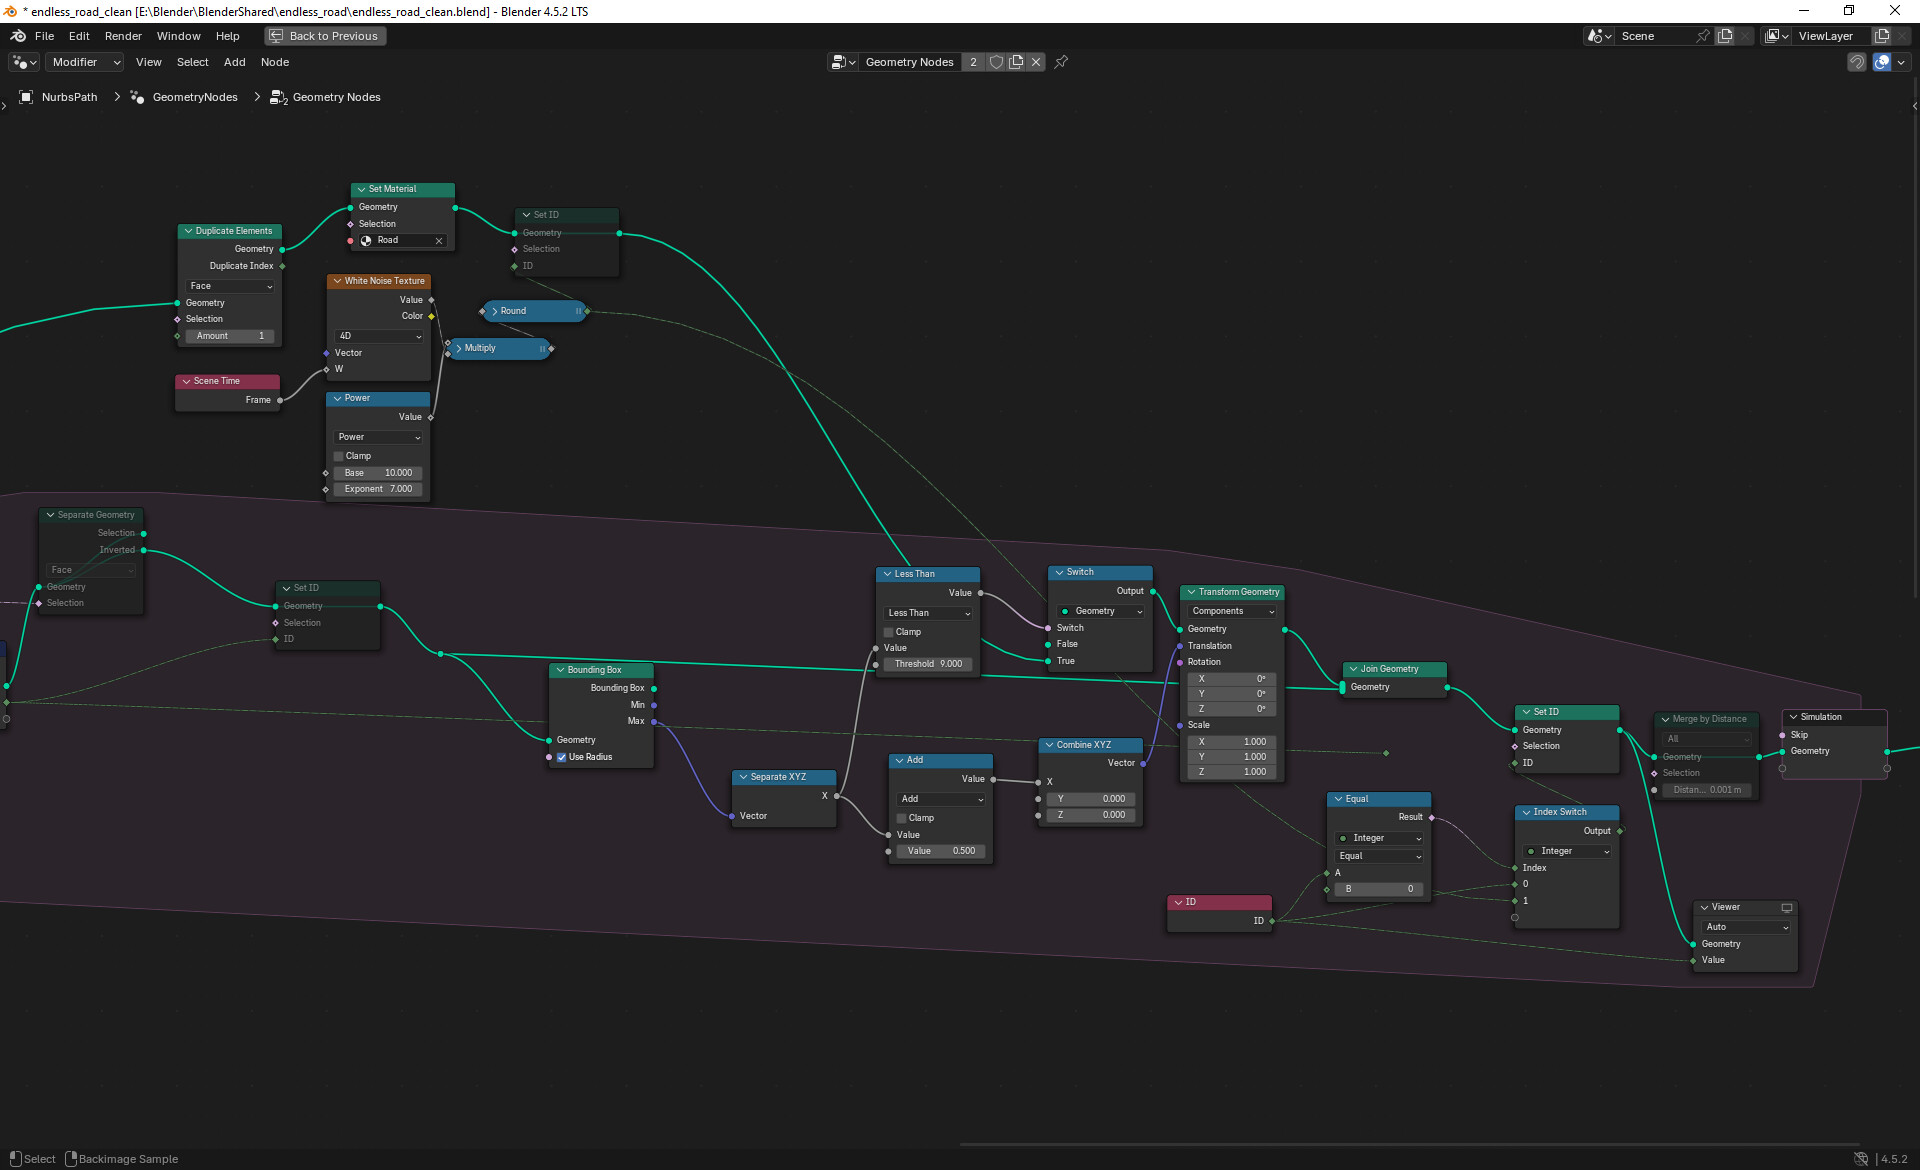Toggle Clamp checkbox in Less Than node
The image size is (1920, 1170).
[x=889, y=632]
